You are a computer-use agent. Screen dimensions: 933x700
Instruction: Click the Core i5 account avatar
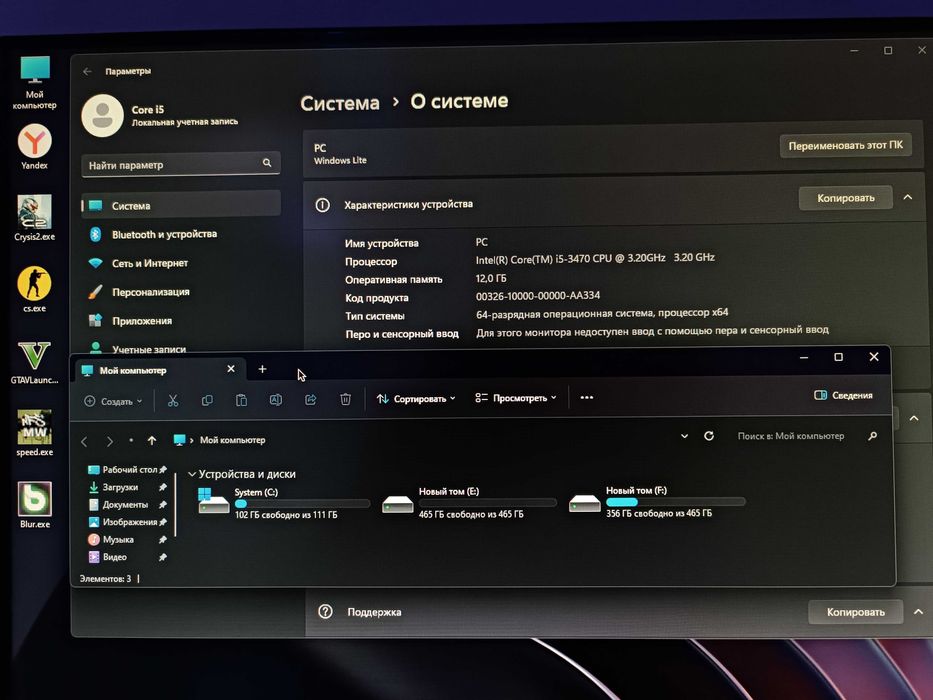102,115
